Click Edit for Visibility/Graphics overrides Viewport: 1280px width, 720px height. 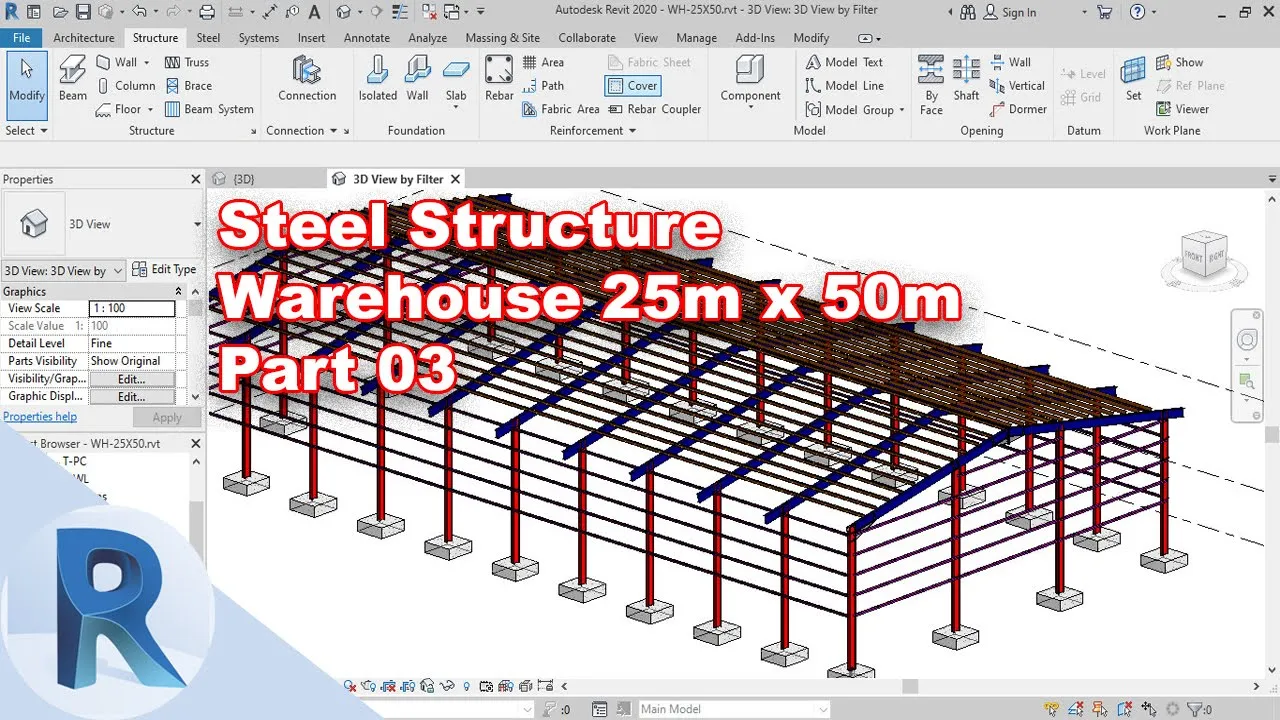(x=132, y=379)
